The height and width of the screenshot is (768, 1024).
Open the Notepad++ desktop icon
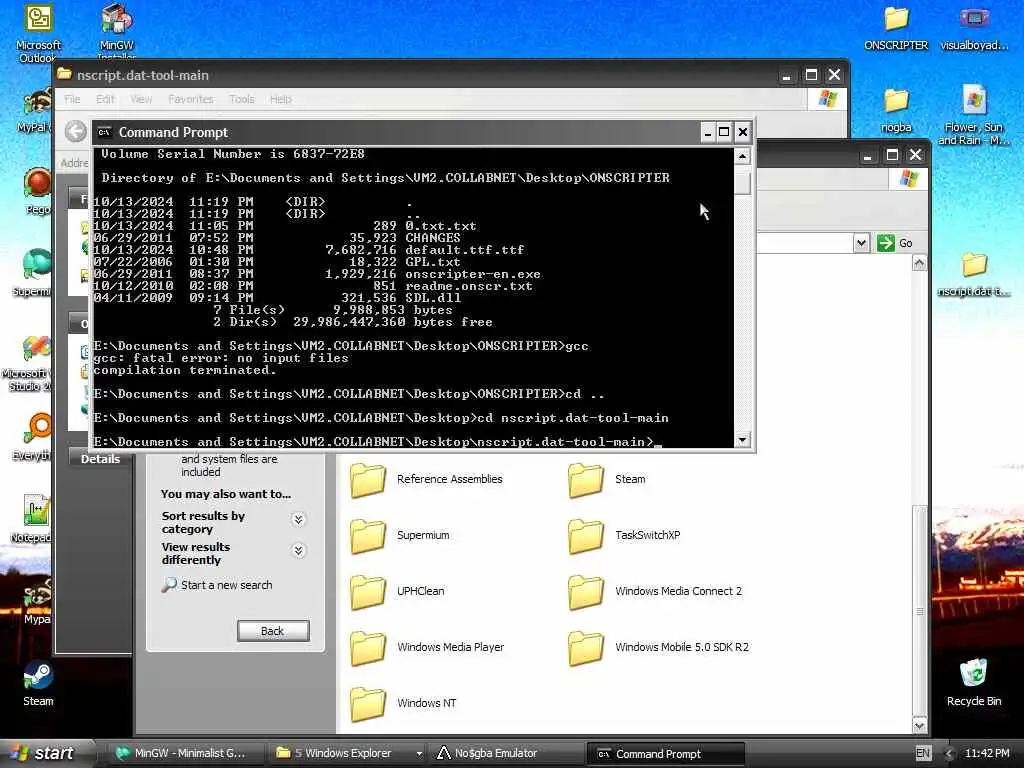[x=33, y=519]
